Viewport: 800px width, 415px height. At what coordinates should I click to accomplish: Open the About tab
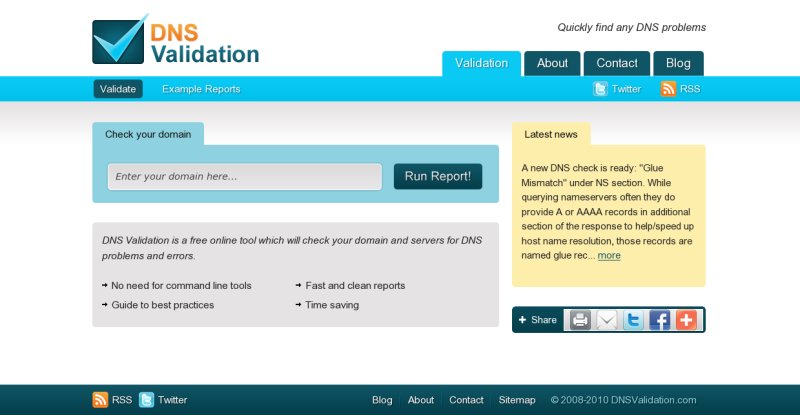[552, 63]
